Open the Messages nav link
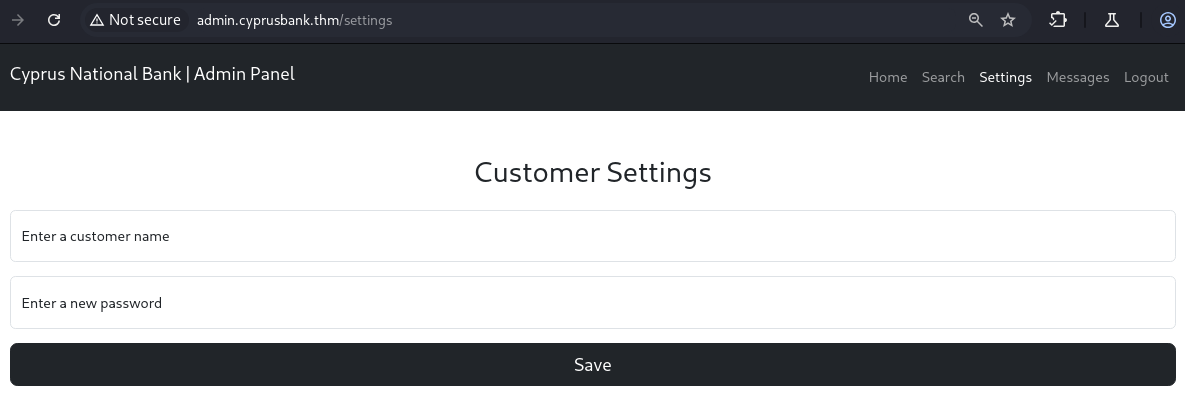The image size is (1185, 400). (x=1077, y=77)
